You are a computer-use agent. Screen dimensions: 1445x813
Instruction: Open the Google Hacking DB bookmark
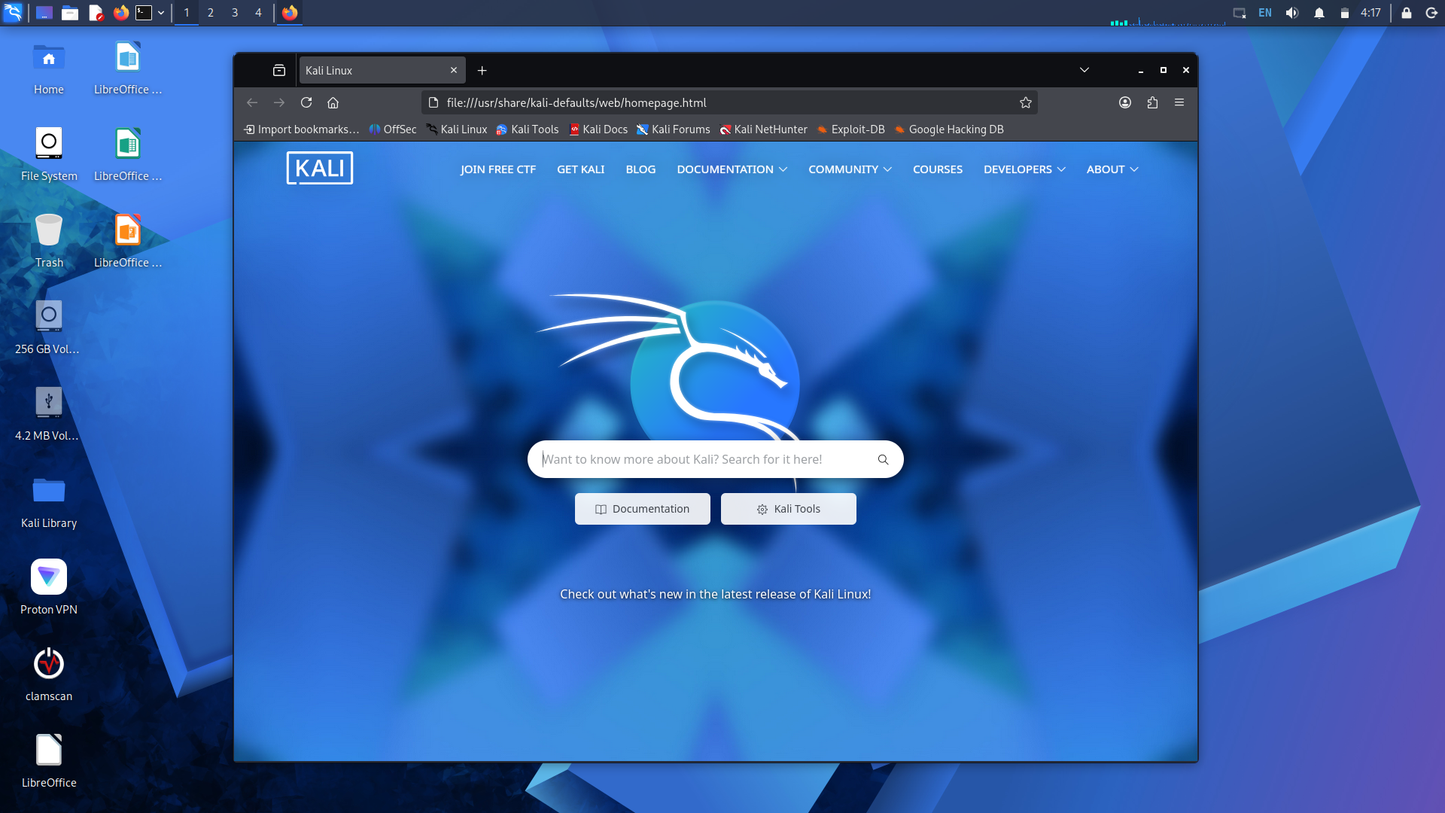coord(949,129)
